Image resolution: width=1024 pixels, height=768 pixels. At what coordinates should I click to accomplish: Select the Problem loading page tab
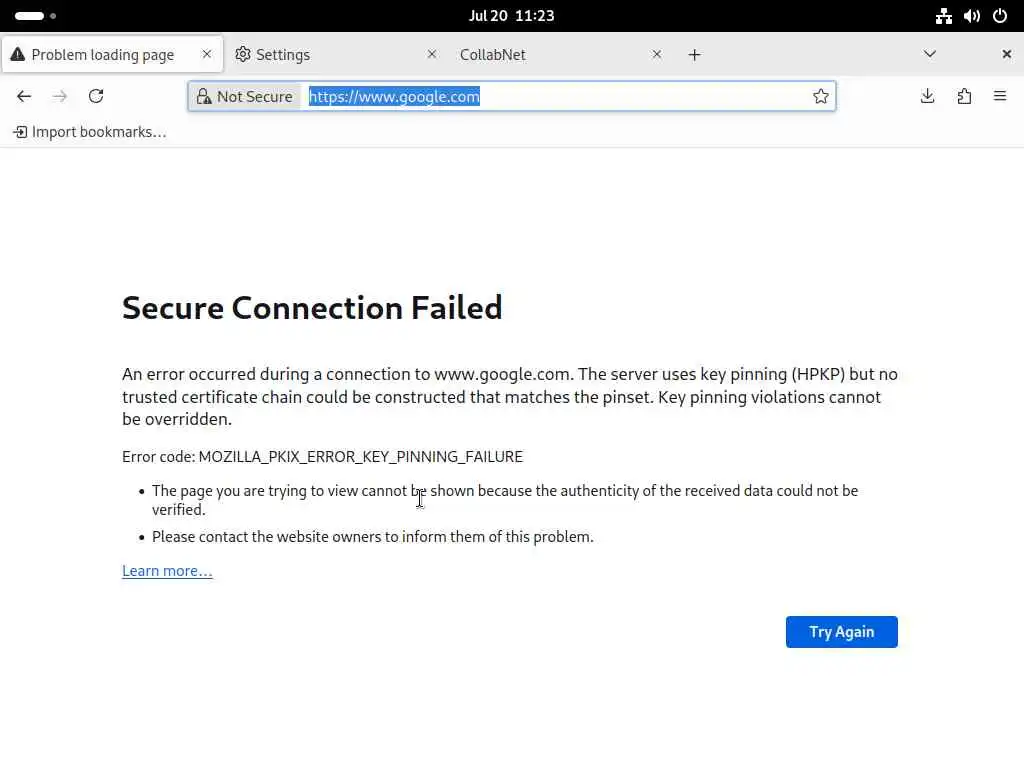point(100,55)
